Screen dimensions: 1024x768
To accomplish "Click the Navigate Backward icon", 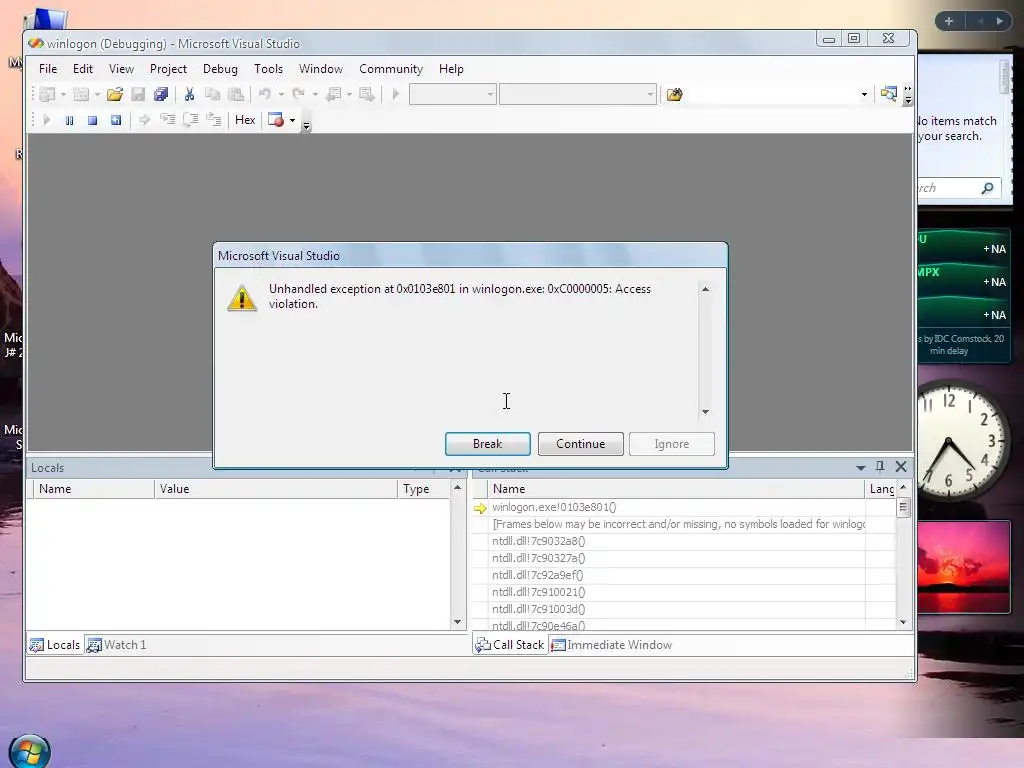I will pos(334,95).
